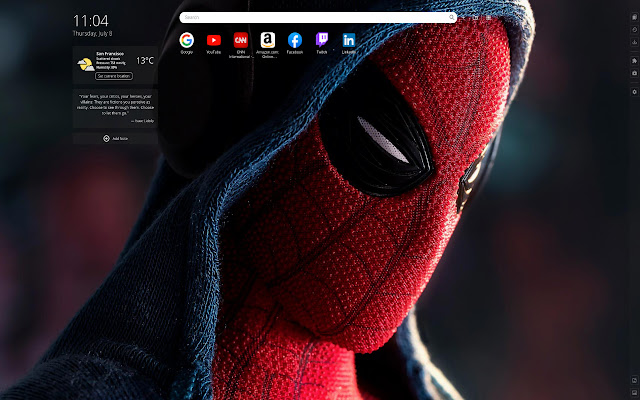The height and width of the screenshot is (400, 640).
Task: Open the CNN International shortcut
Action: (241, 45)
